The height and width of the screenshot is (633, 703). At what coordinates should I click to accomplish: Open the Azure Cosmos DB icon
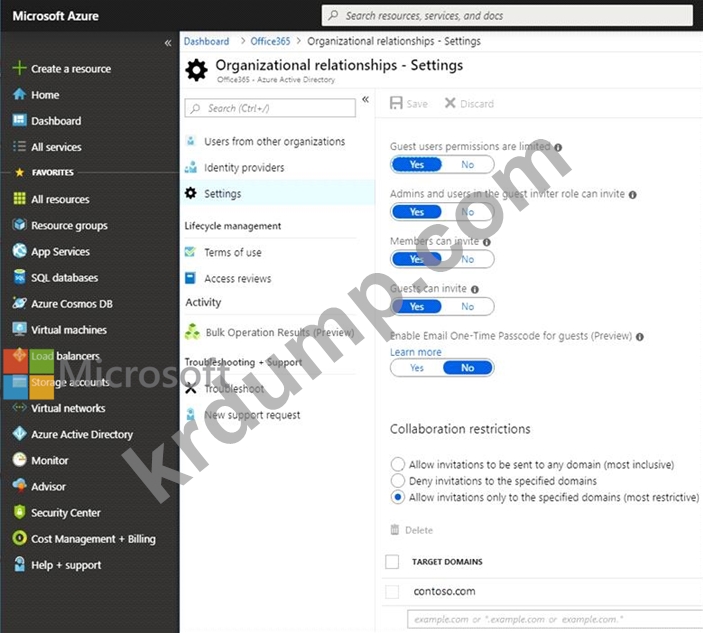coord(19,304)
